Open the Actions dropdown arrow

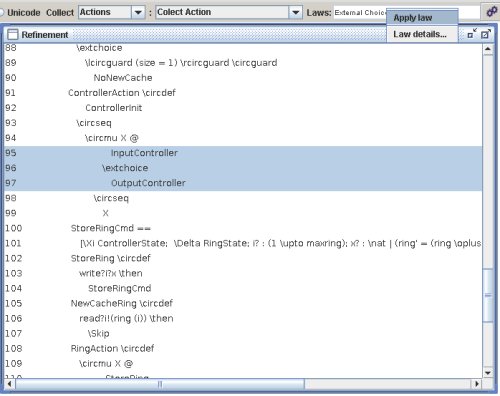tap(138, 12)
